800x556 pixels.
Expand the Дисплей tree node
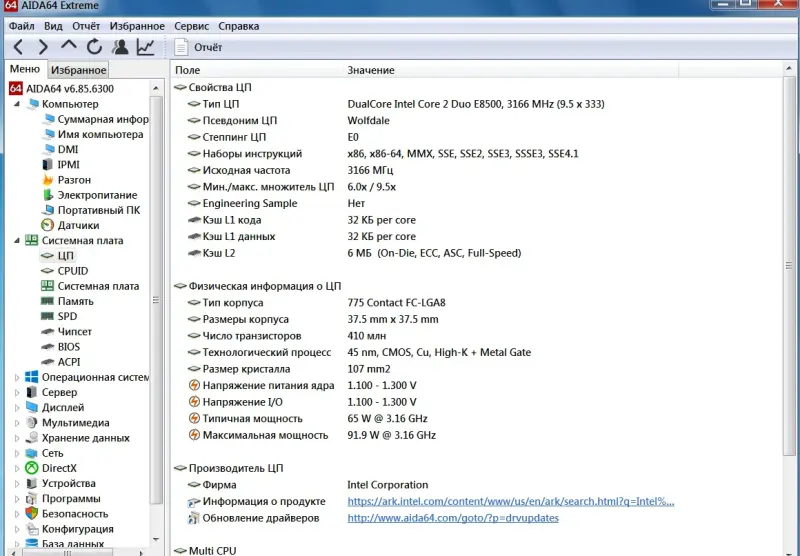[x=17, y=408]
